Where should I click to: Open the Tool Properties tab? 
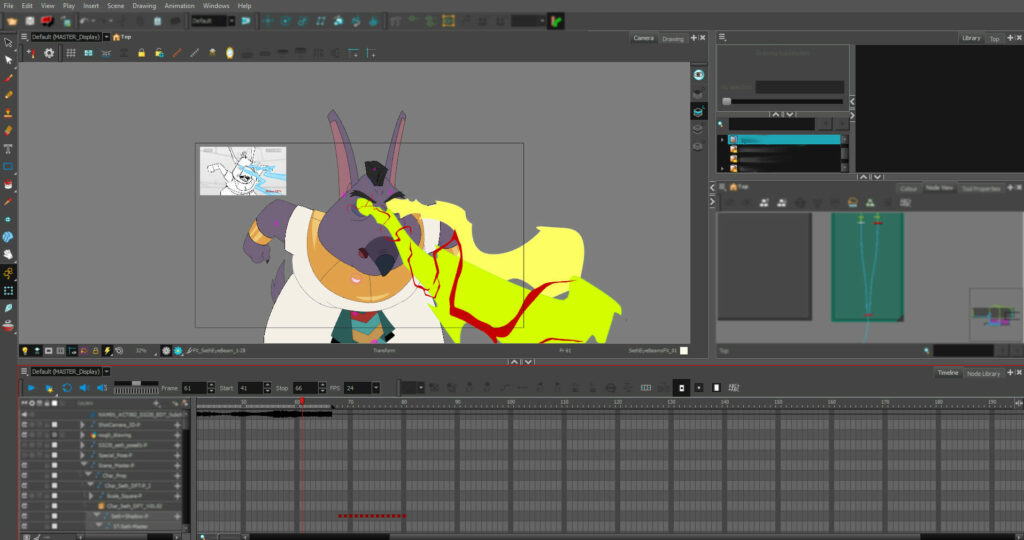coord(981,189)
